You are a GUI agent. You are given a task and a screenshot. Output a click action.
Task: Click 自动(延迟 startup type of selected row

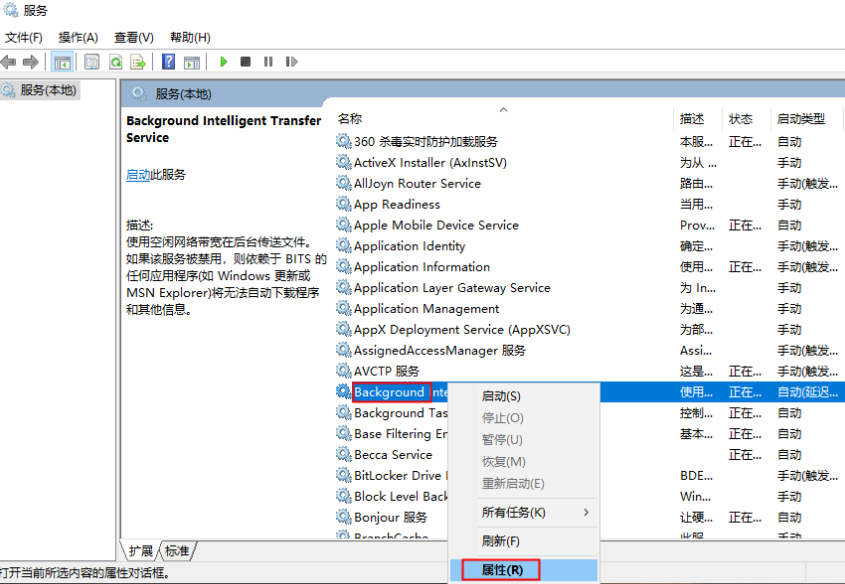tap(807, 392)
